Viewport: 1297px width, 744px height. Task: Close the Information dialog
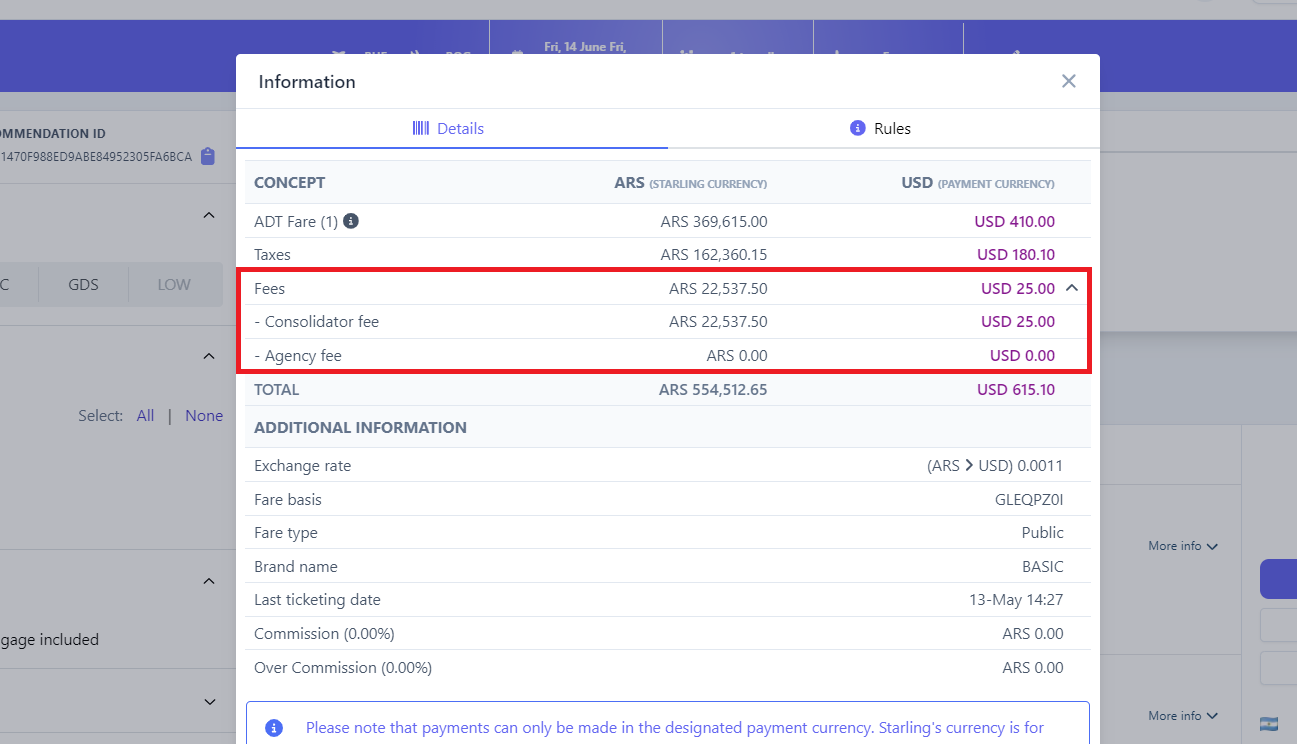pos(1069,81)
